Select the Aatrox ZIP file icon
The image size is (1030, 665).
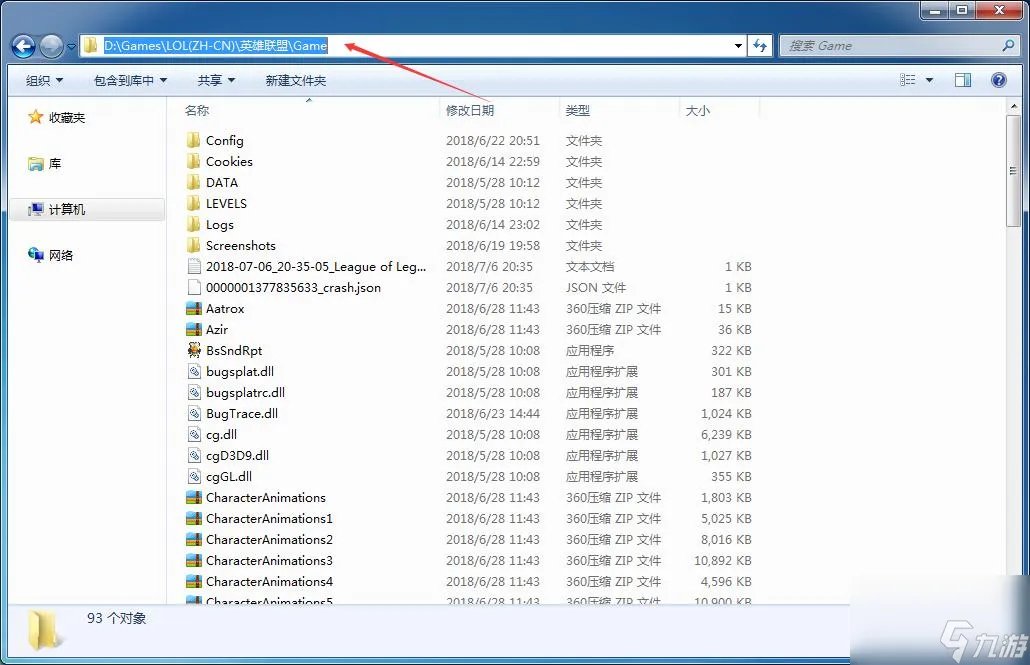pyautogui.click(x=195, y=309)
